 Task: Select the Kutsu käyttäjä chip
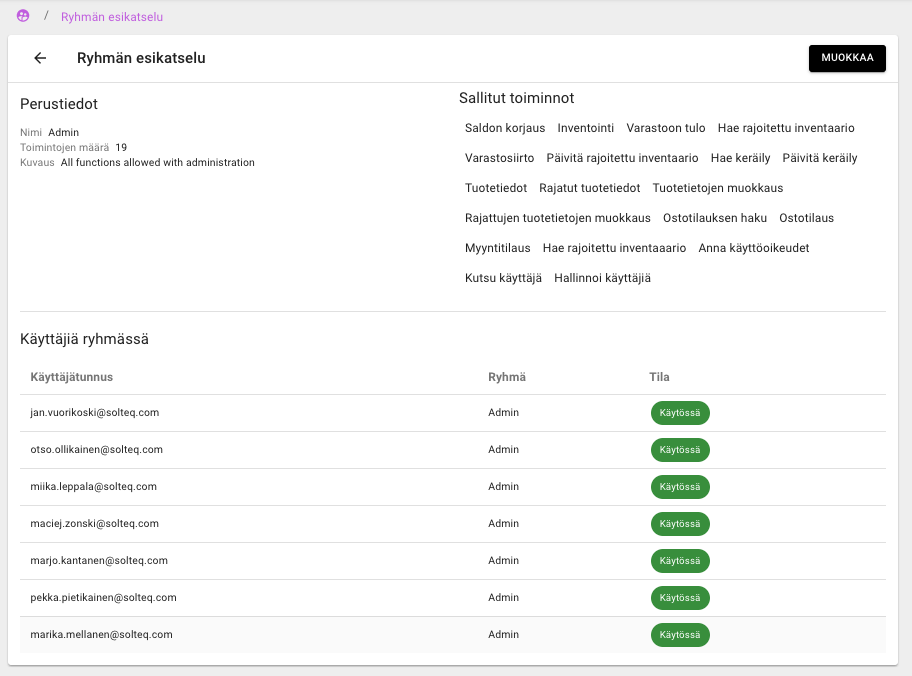coord(503,278)
